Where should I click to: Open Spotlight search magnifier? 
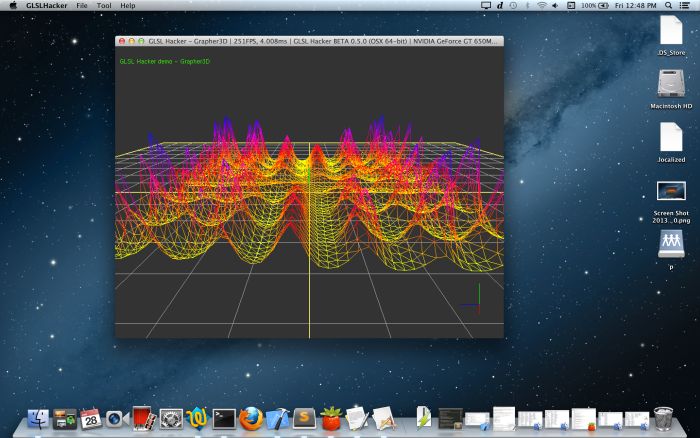click(668, 5)
